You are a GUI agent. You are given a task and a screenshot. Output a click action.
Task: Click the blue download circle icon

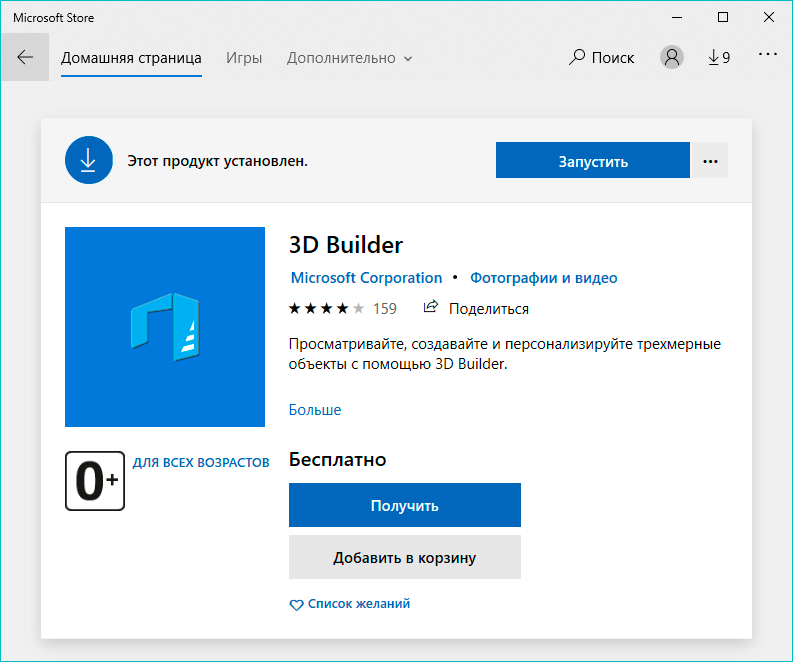89,160
